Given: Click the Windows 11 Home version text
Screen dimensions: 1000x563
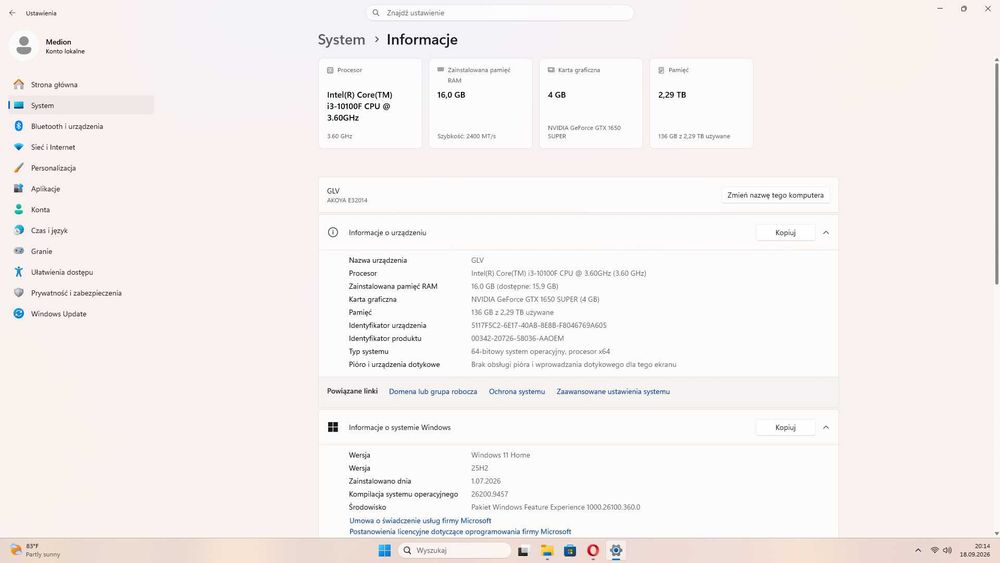Looking at the screenshot, I should (501, 455).
